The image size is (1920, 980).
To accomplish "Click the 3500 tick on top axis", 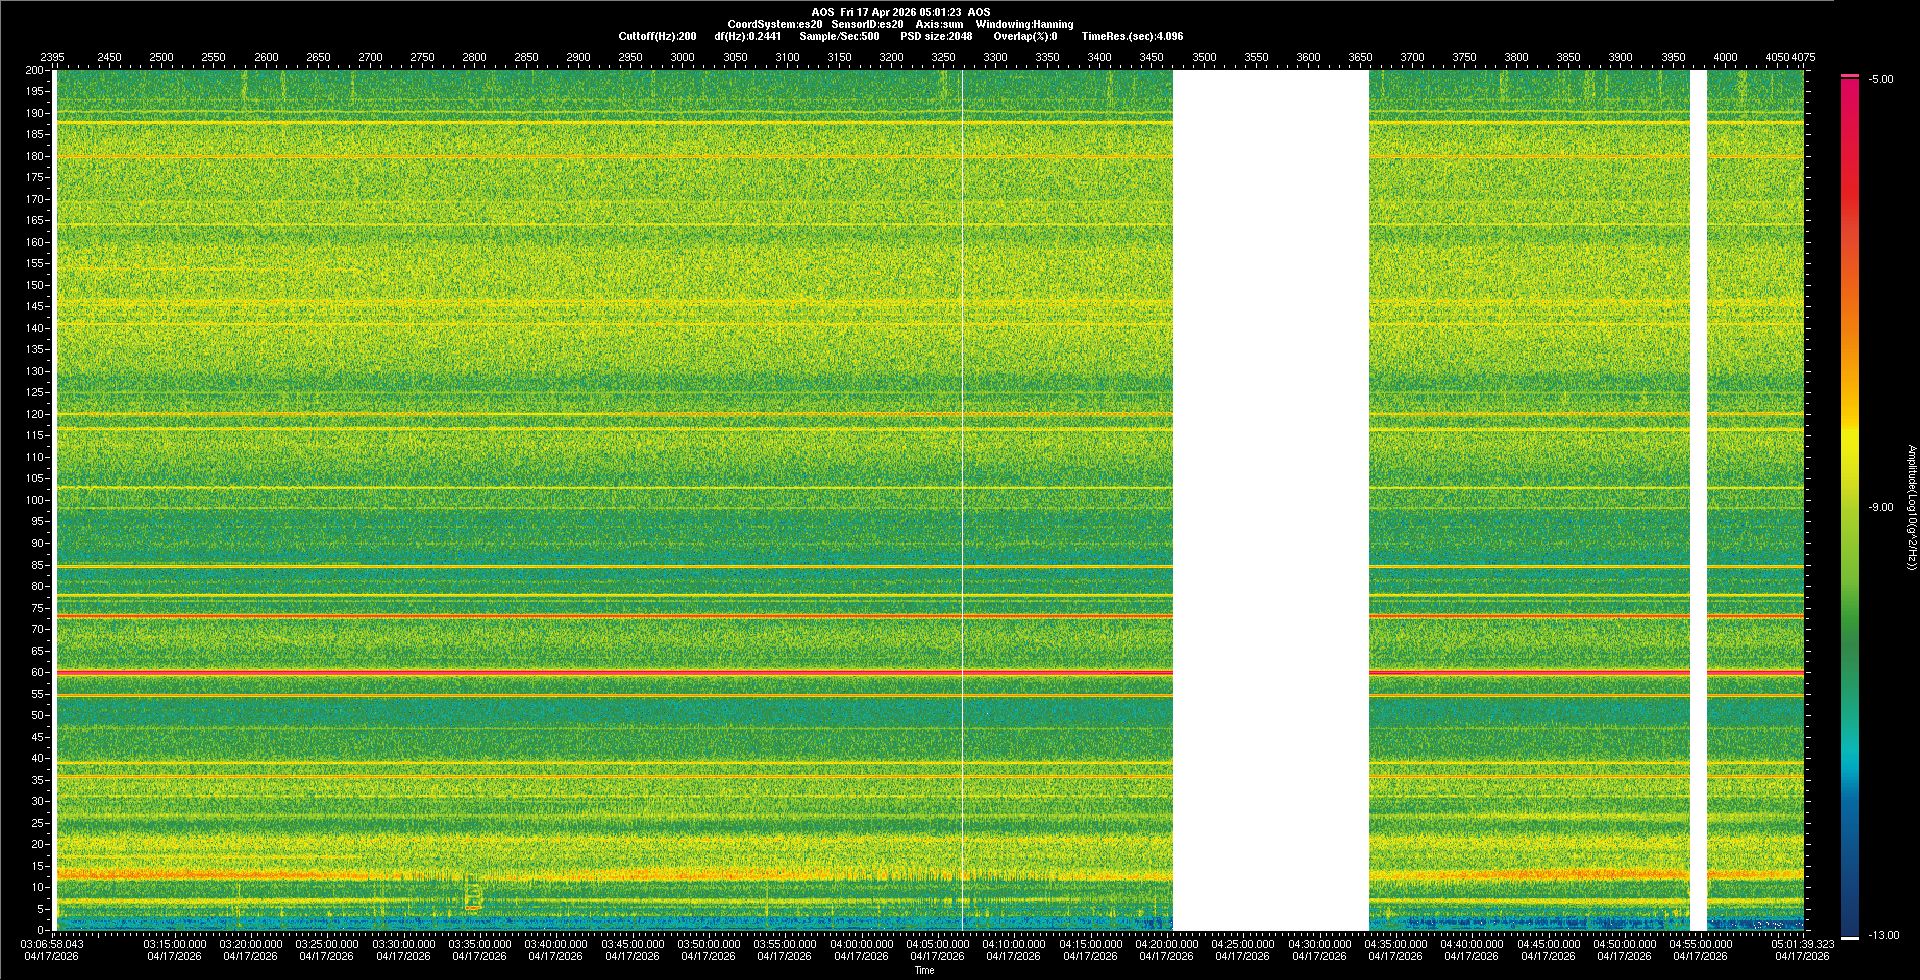I will click(1204, 57).
